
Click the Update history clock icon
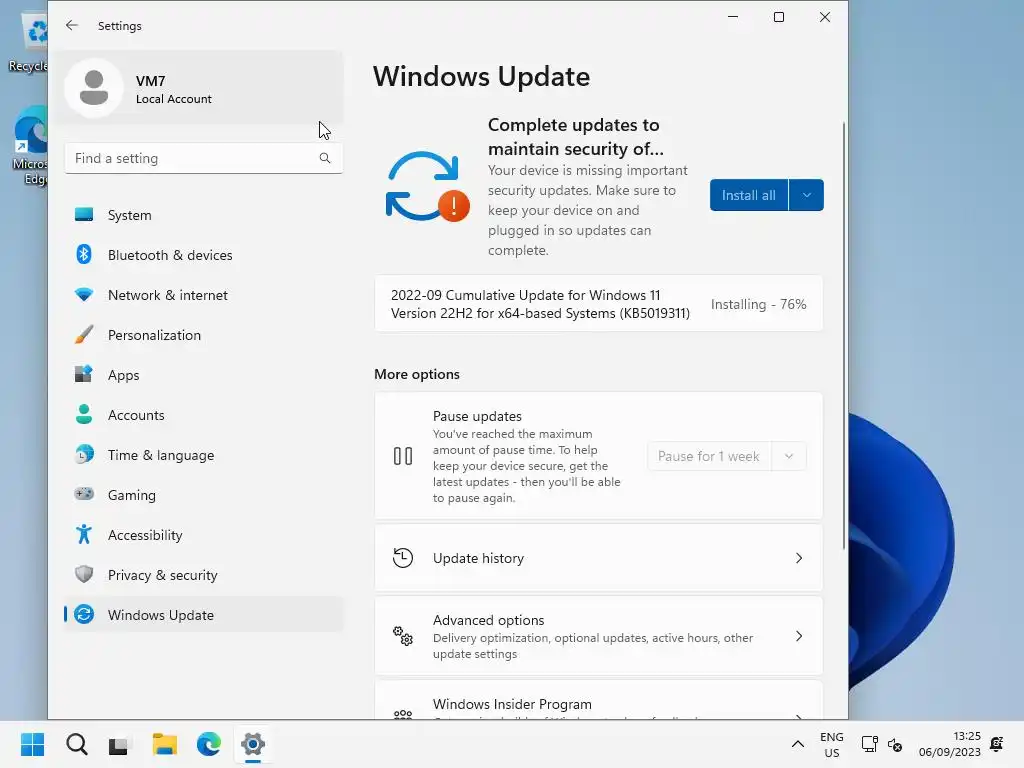point(403,558)
